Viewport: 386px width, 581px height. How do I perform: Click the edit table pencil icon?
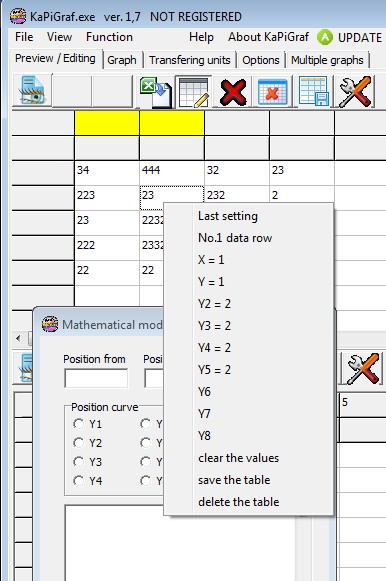193,92
